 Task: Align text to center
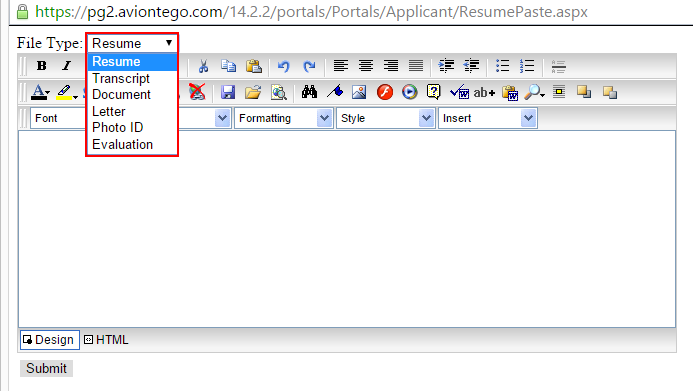366,66
